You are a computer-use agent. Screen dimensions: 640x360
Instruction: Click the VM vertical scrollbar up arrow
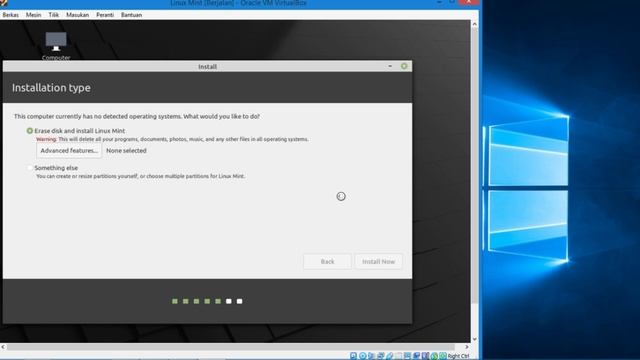[x=474, y=24]
